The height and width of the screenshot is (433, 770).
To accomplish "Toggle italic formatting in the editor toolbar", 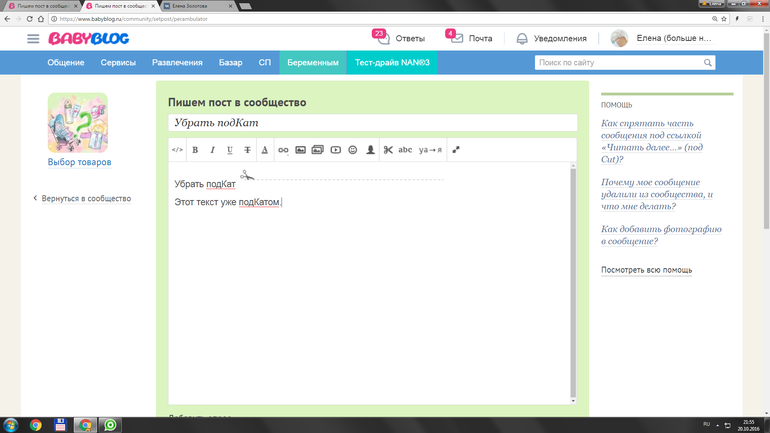I will 212,150.
